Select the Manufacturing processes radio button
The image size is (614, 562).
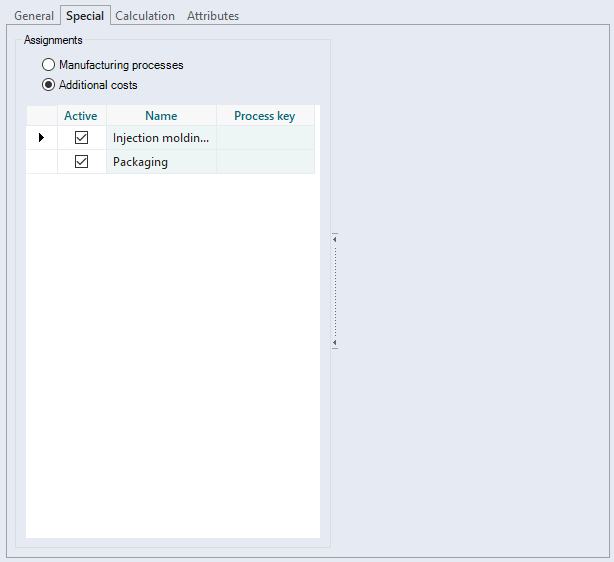[48, 65]
